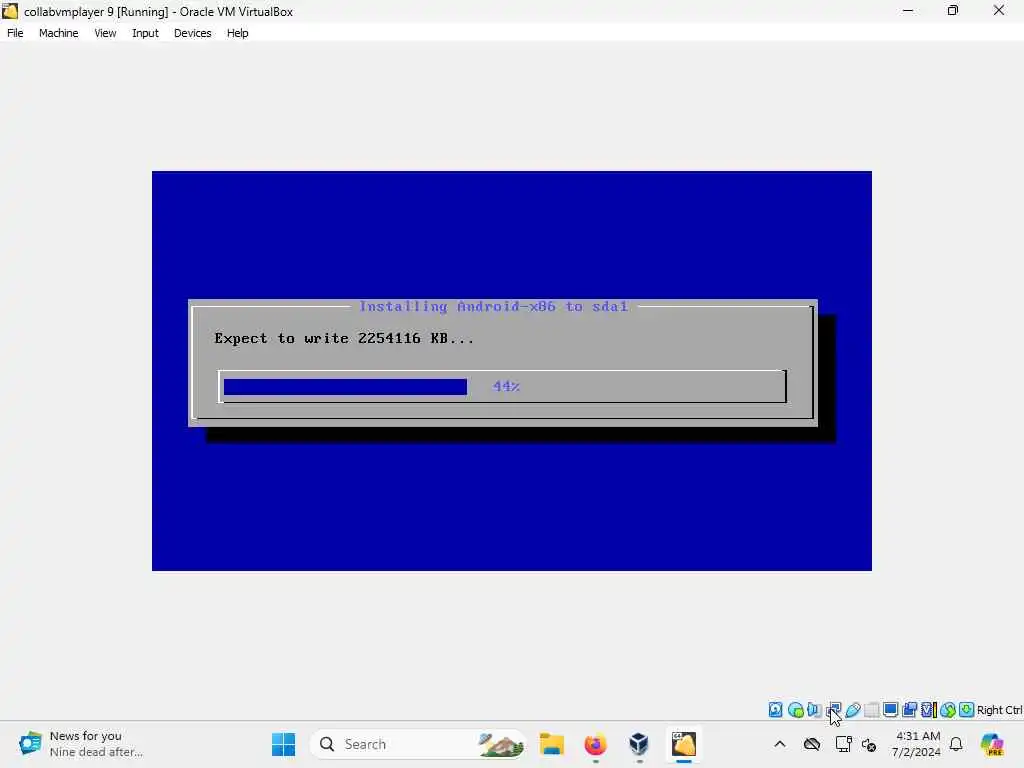Show hidden system tray icons

tap(780, 744)
